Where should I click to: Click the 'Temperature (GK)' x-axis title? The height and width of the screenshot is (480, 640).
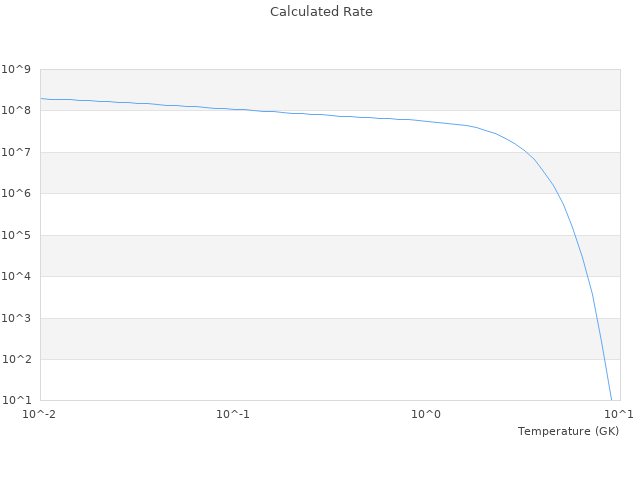tap(568, 431)
